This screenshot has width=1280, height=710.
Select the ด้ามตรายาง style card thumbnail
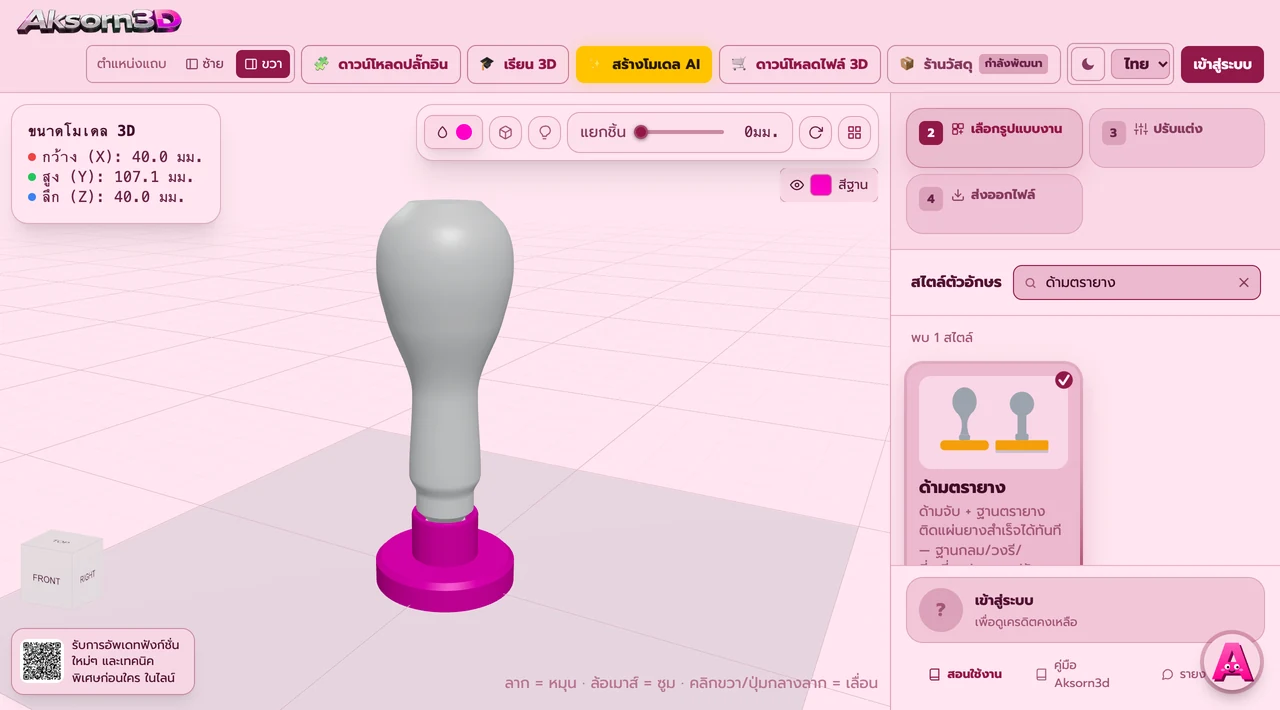click(x=993, y=422)
